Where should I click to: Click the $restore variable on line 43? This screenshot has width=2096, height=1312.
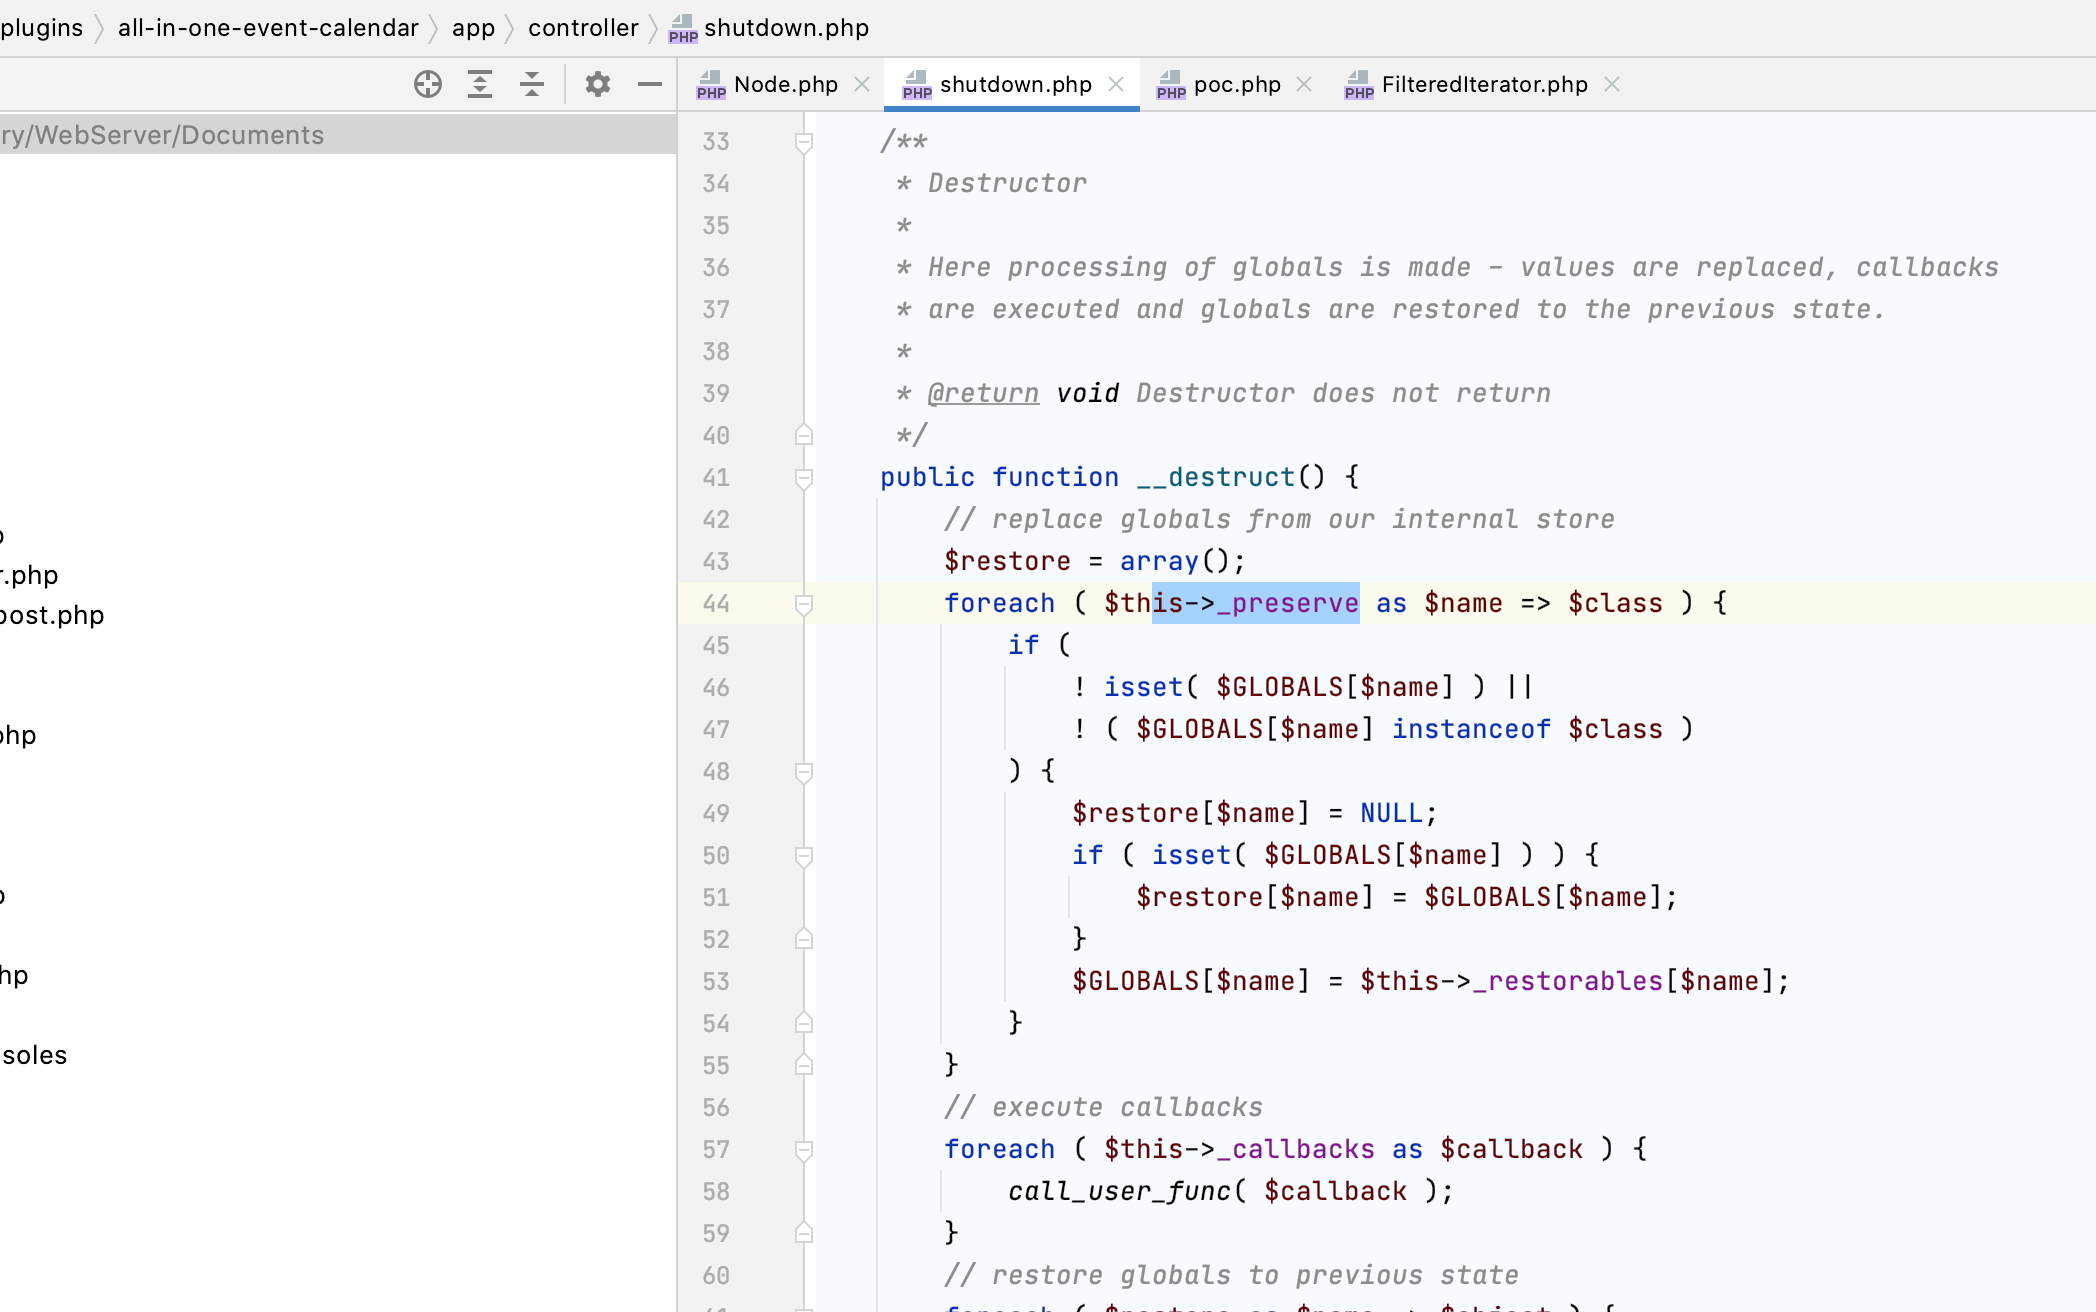[1008, 561]
